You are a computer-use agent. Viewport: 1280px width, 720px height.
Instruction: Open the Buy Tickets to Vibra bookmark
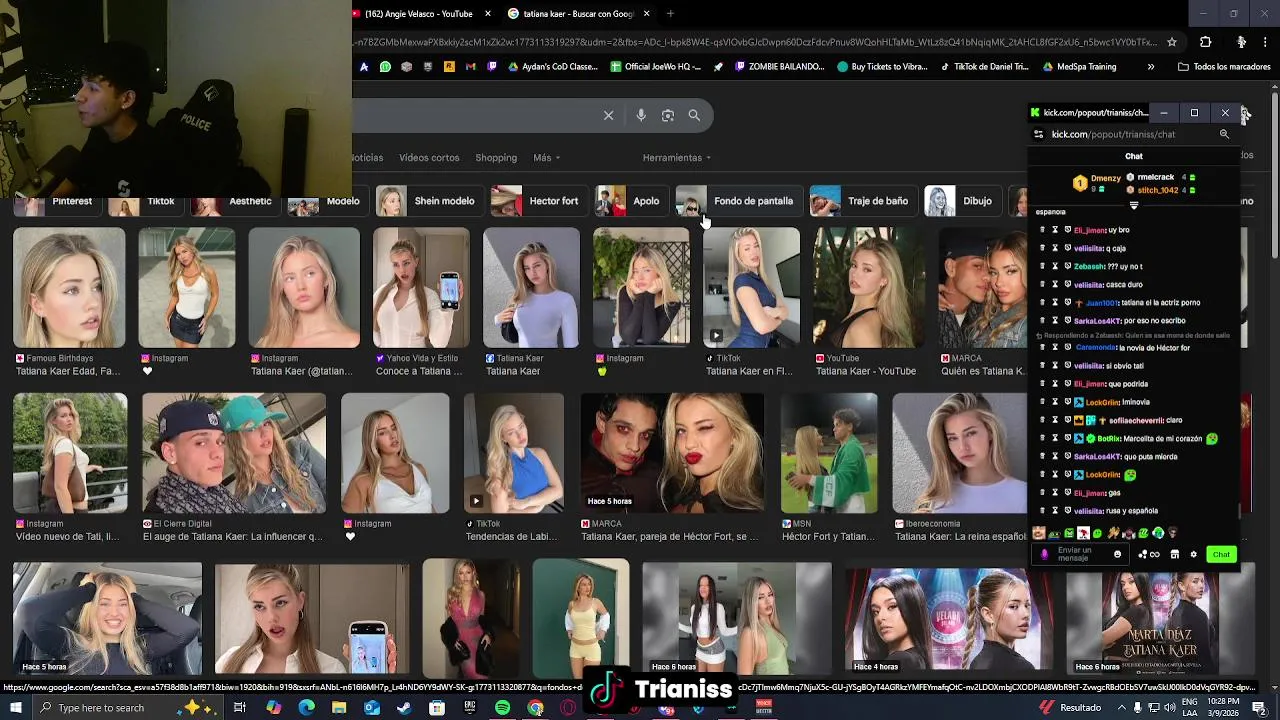(883, 67)
